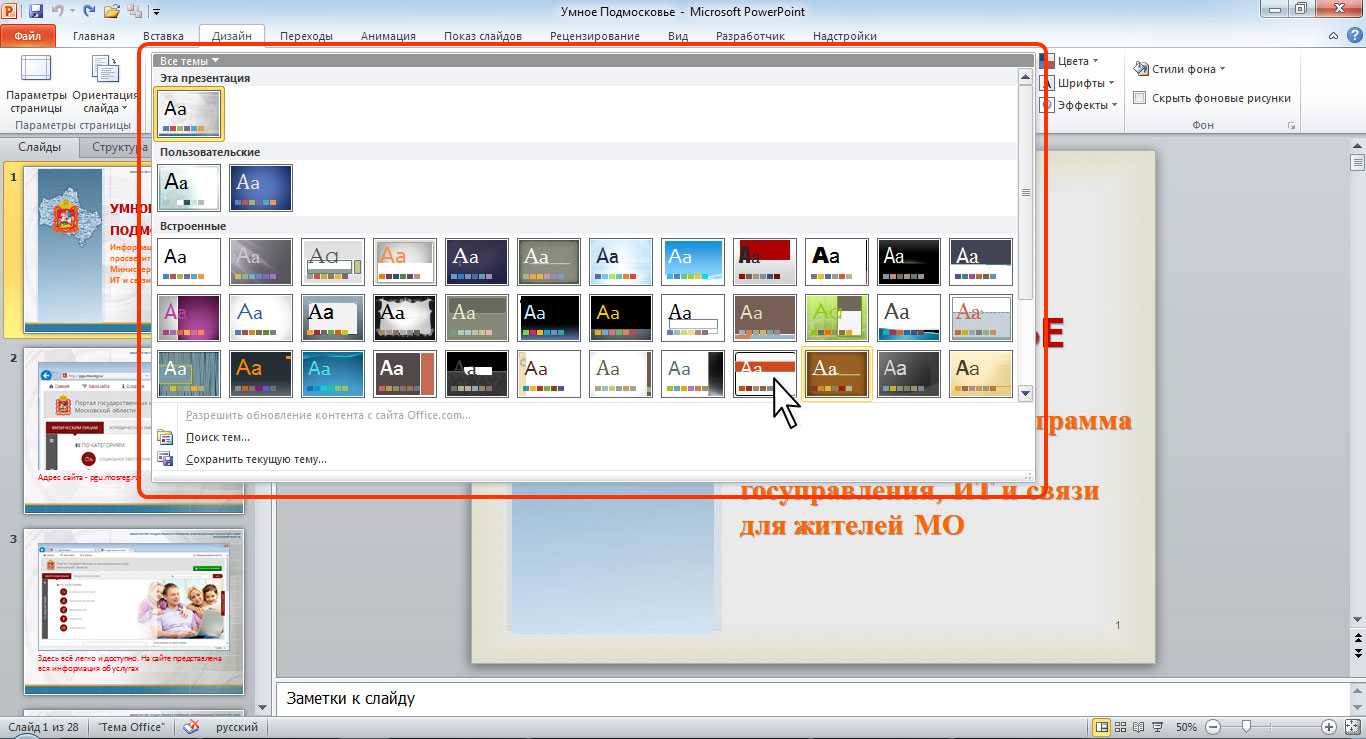Open a file via the folder icon
The width and height of the screenshot is (1366, 739).
coord(112,11)
